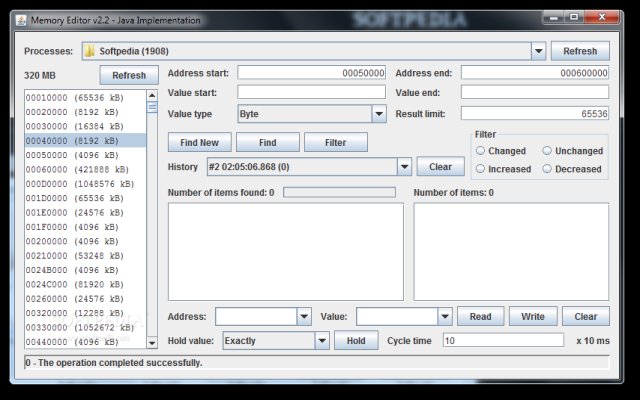Open the Hold value Exactly dropdown
Screen dimensions: 640x400
(322, 340)
